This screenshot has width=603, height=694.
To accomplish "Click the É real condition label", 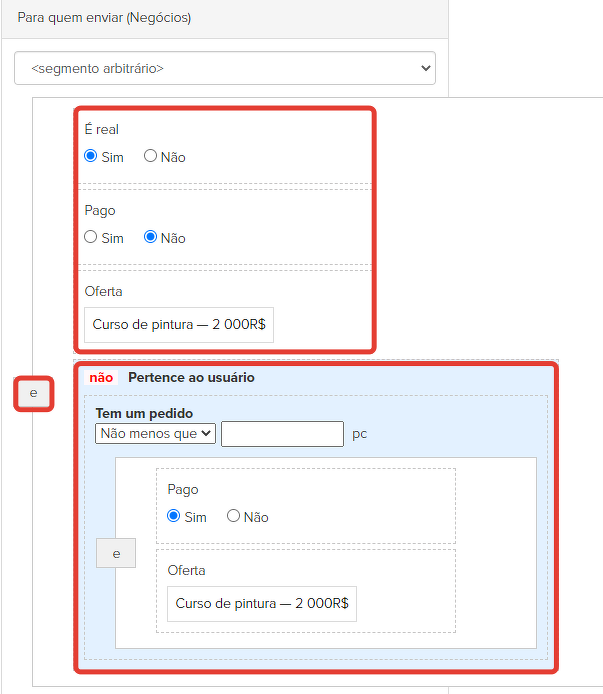I will [x=102, y=130].
